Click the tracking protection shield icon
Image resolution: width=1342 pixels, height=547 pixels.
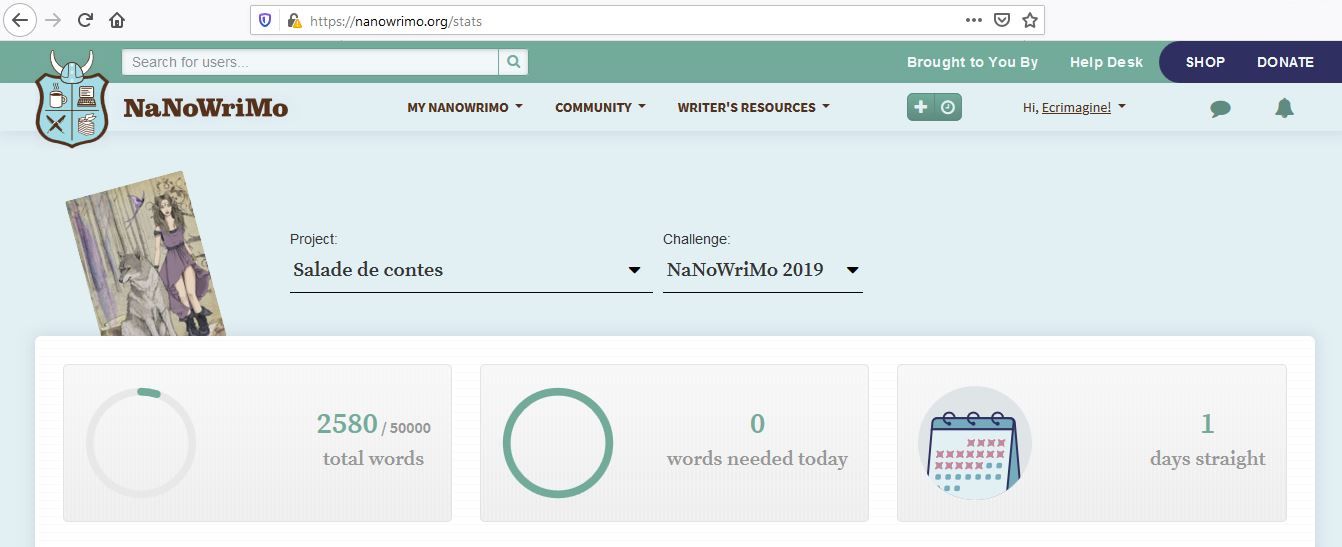265,20
